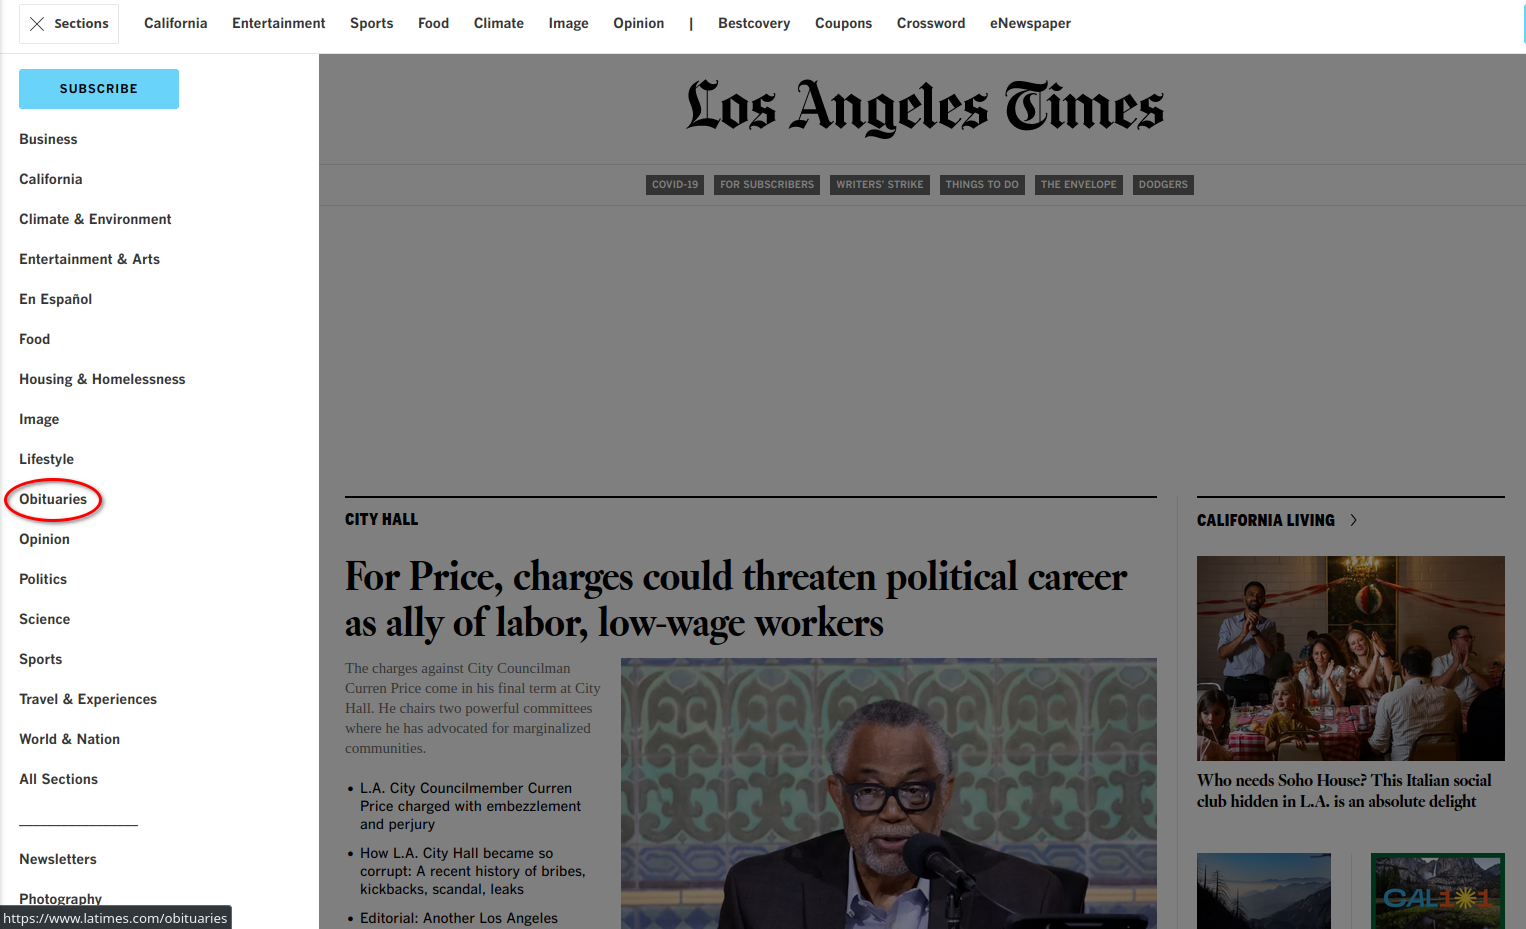Open Climate in top navigation

(499, 23)
